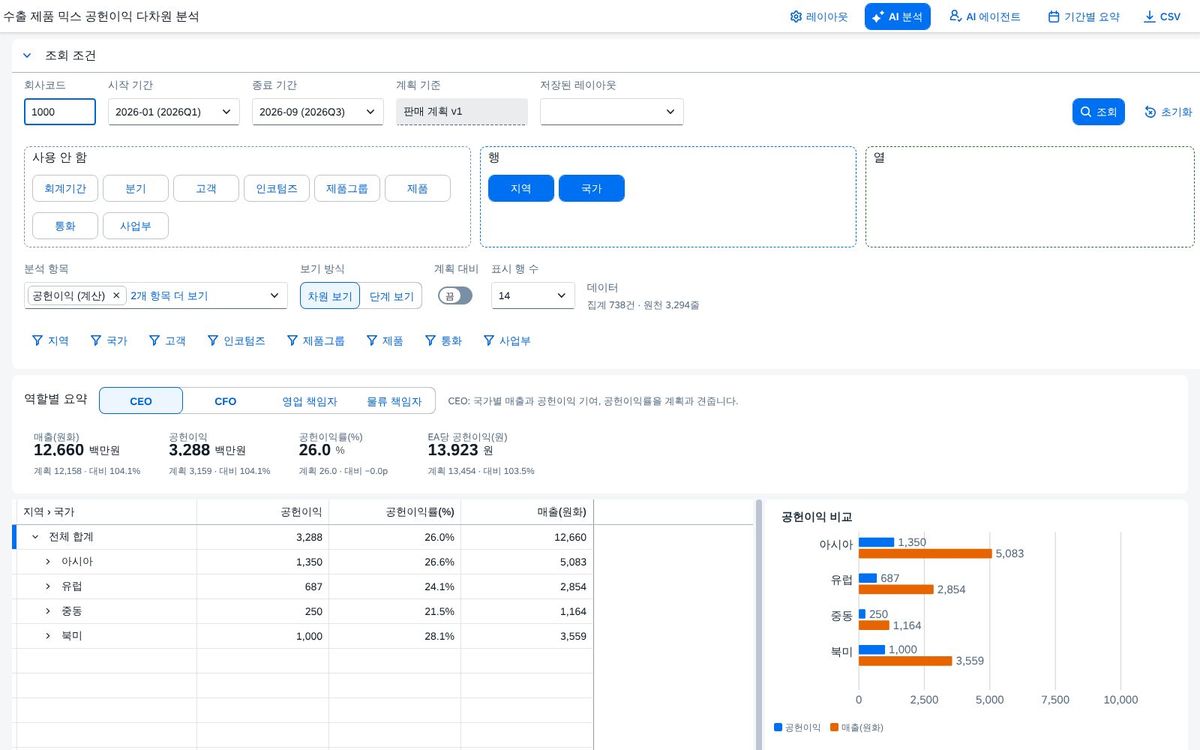
Task: Expand the 북미 region row
Action: (48, 636)
